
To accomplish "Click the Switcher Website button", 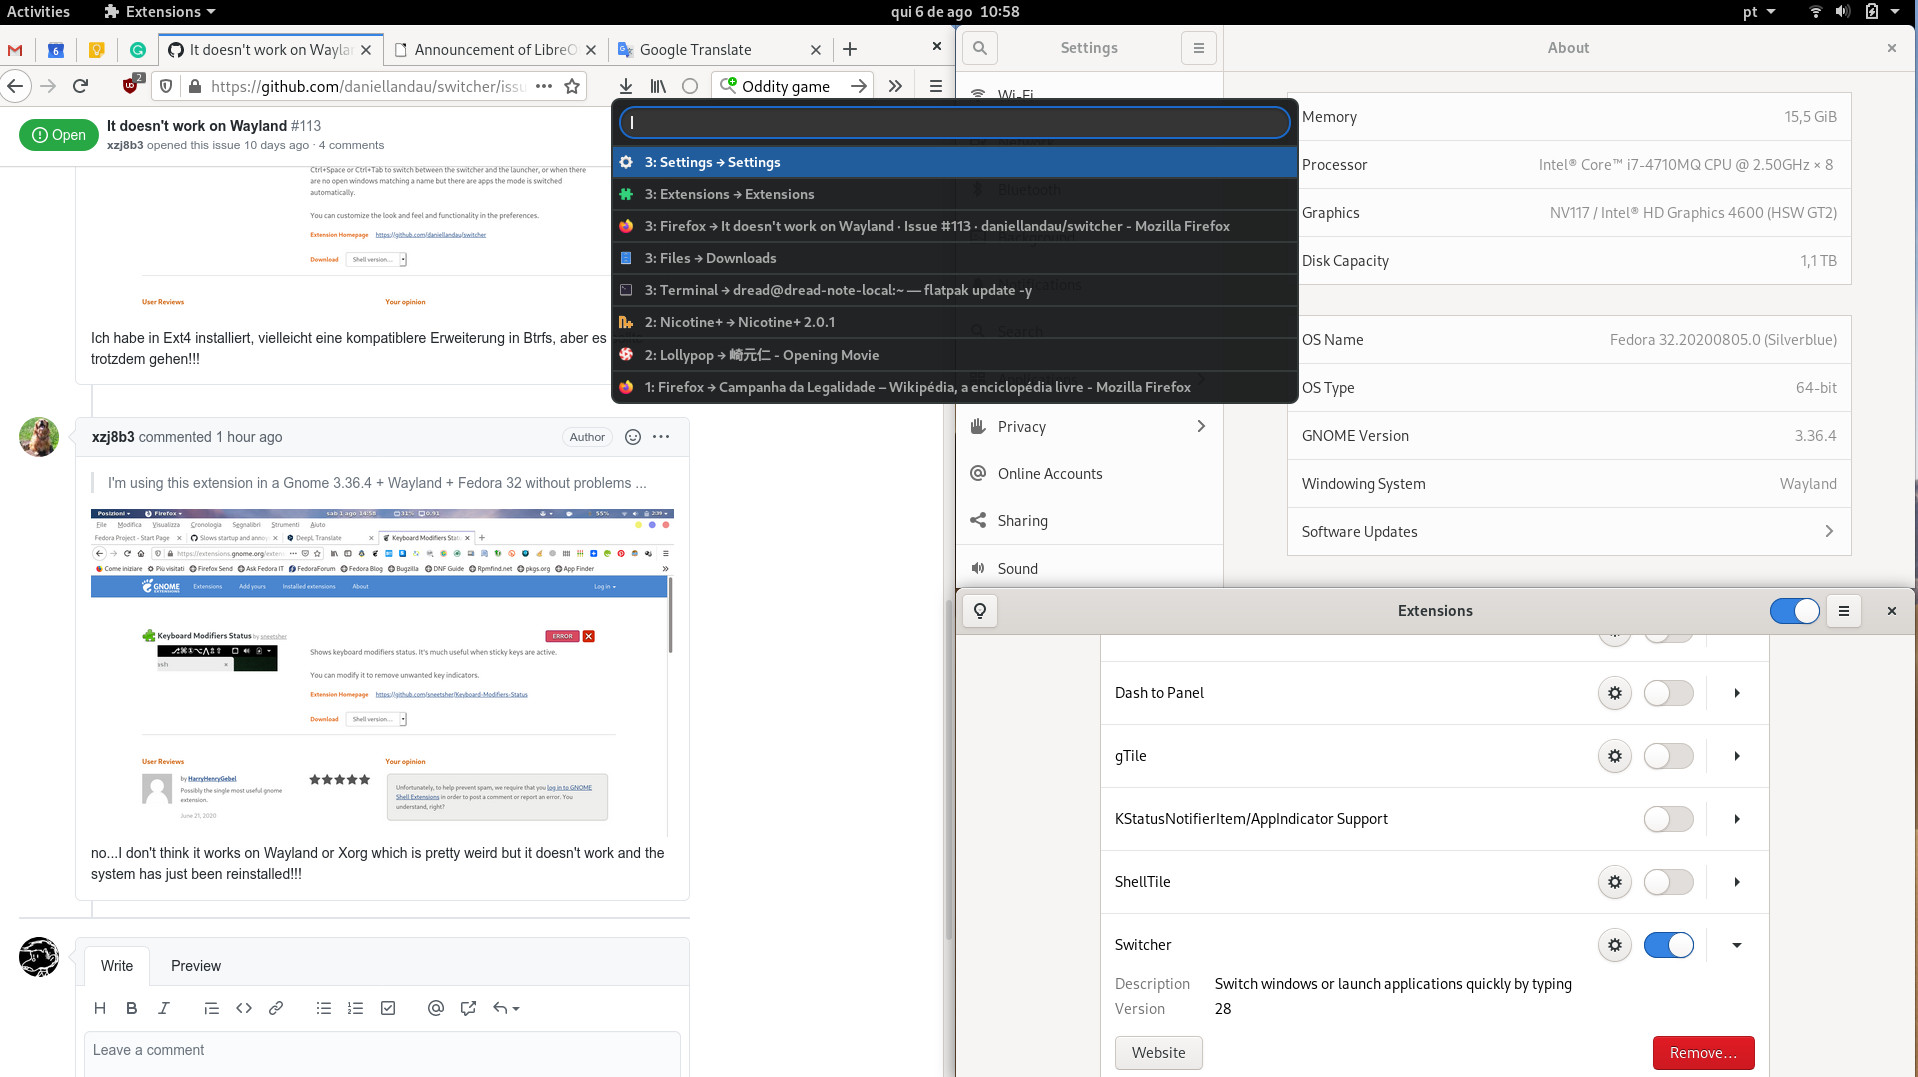I will (1159, 1053).
